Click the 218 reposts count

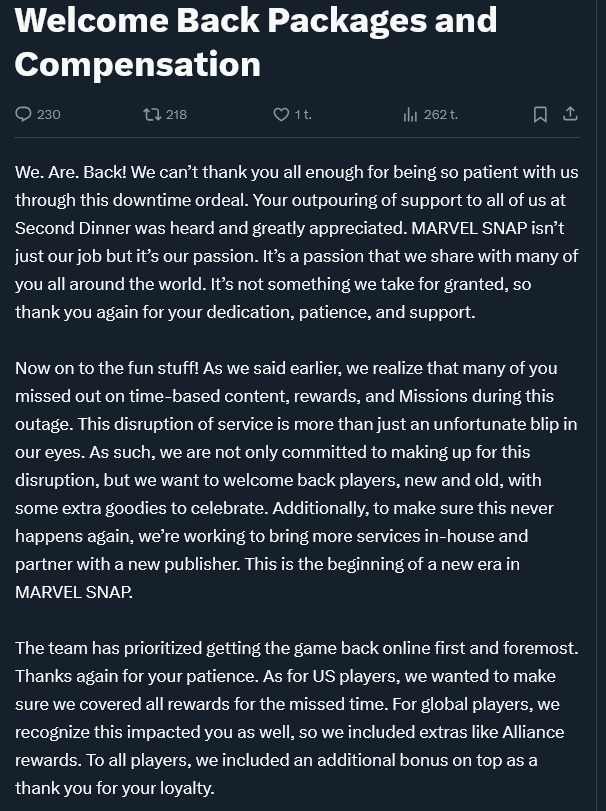[x=176, y=114]
